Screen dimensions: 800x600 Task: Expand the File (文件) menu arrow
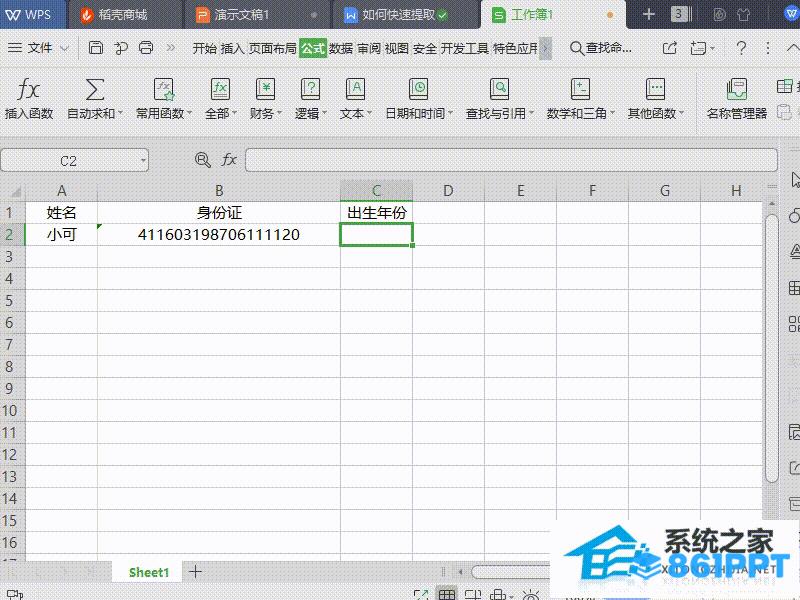[x=64, y=48]
